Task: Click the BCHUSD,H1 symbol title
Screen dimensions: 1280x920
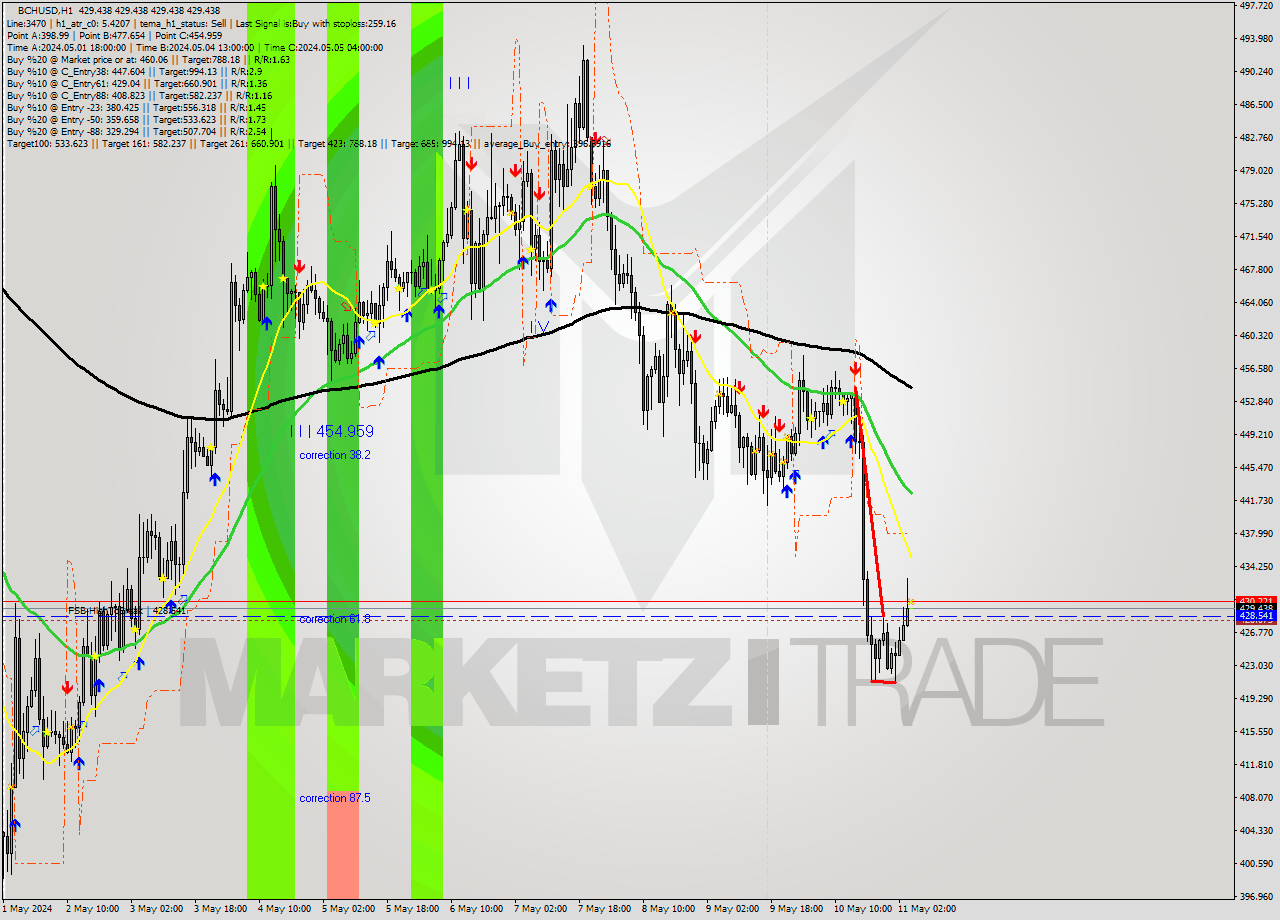Action: coord(46,10)
